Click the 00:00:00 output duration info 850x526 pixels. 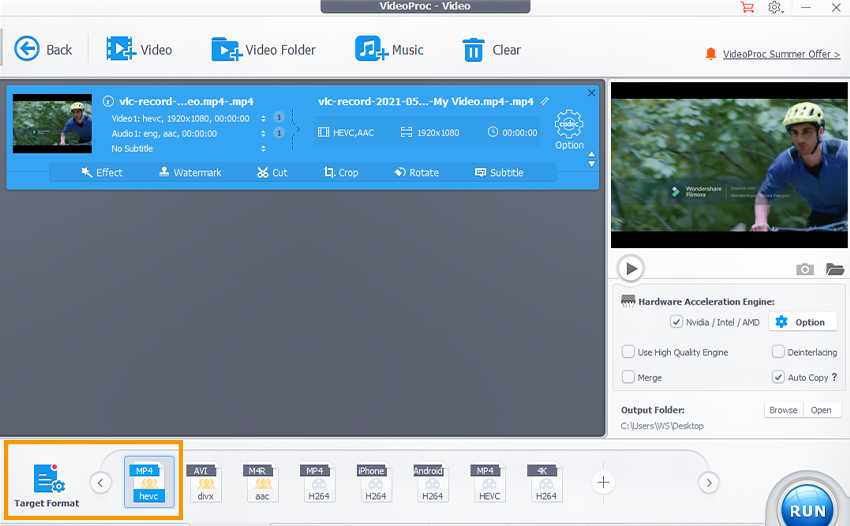coord(512,132)
